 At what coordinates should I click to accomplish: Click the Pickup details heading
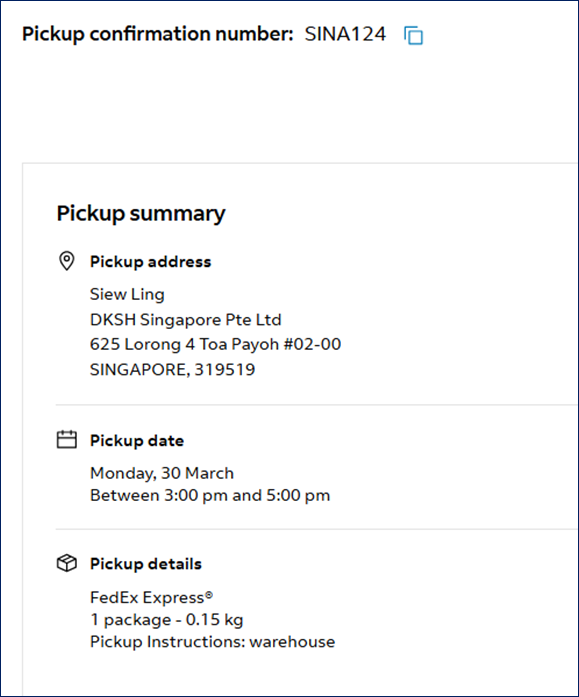pyautogui.click(x=146, y=564)
